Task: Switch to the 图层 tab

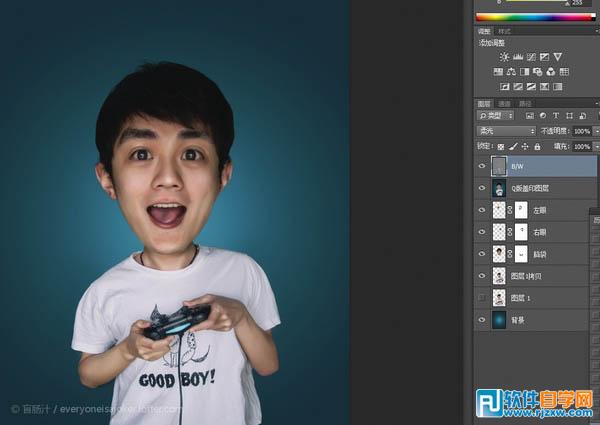Action: (484, 104)
